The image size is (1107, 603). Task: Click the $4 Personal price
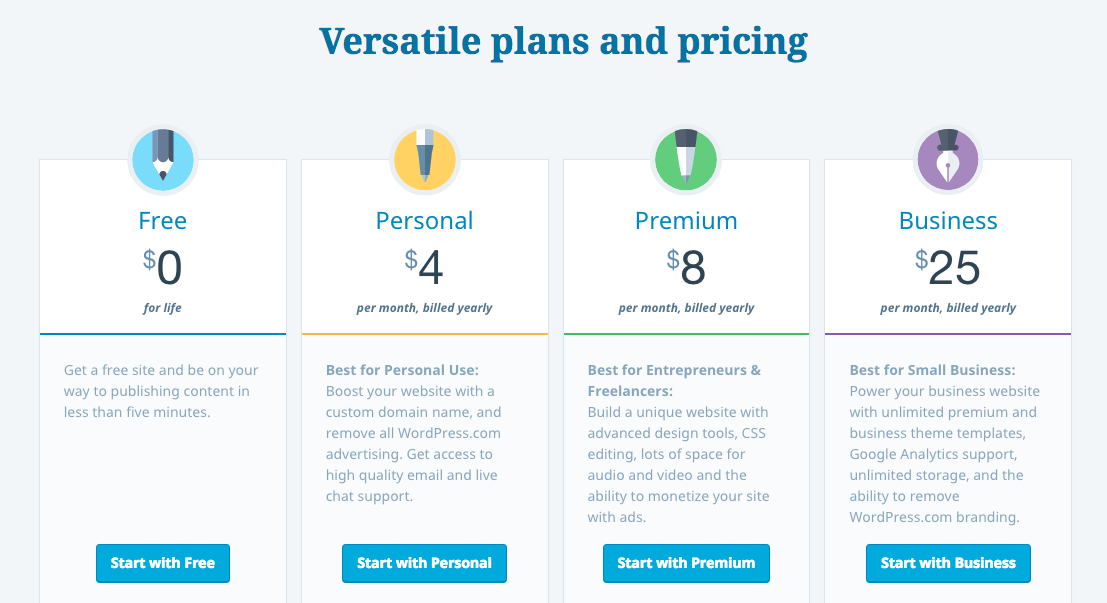[x=424, y=267]
